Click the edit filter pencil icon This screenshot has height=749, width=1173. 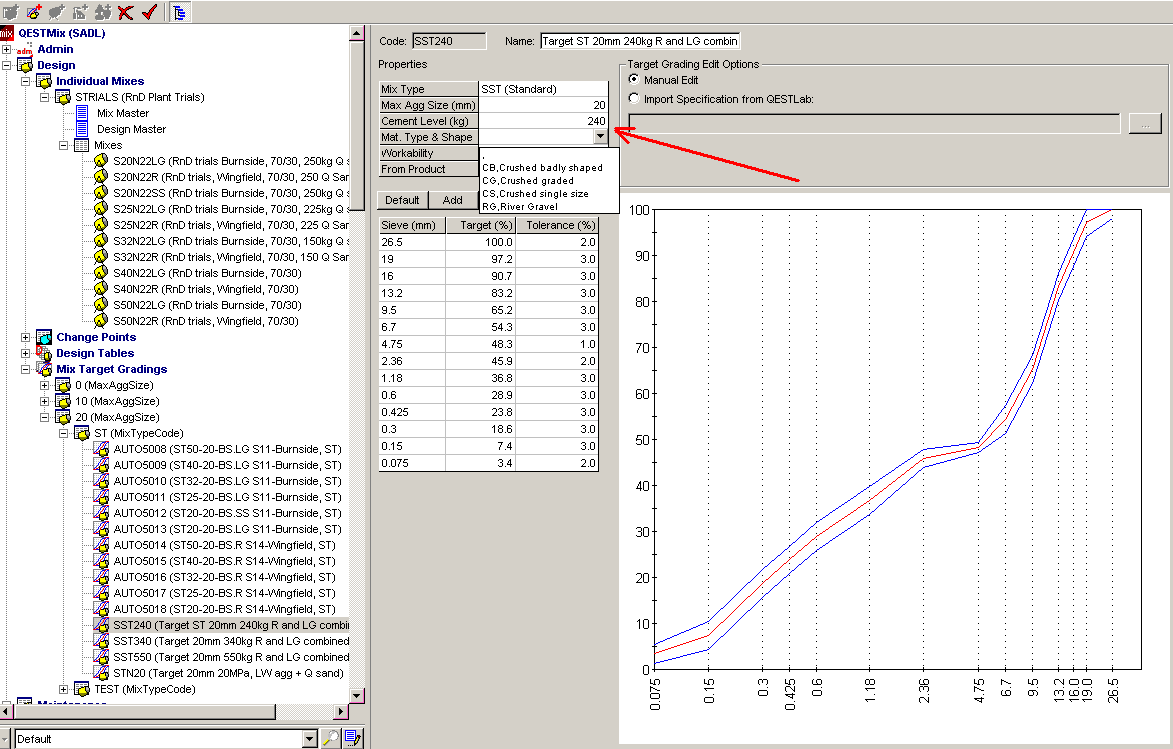(x=352, y=738)
